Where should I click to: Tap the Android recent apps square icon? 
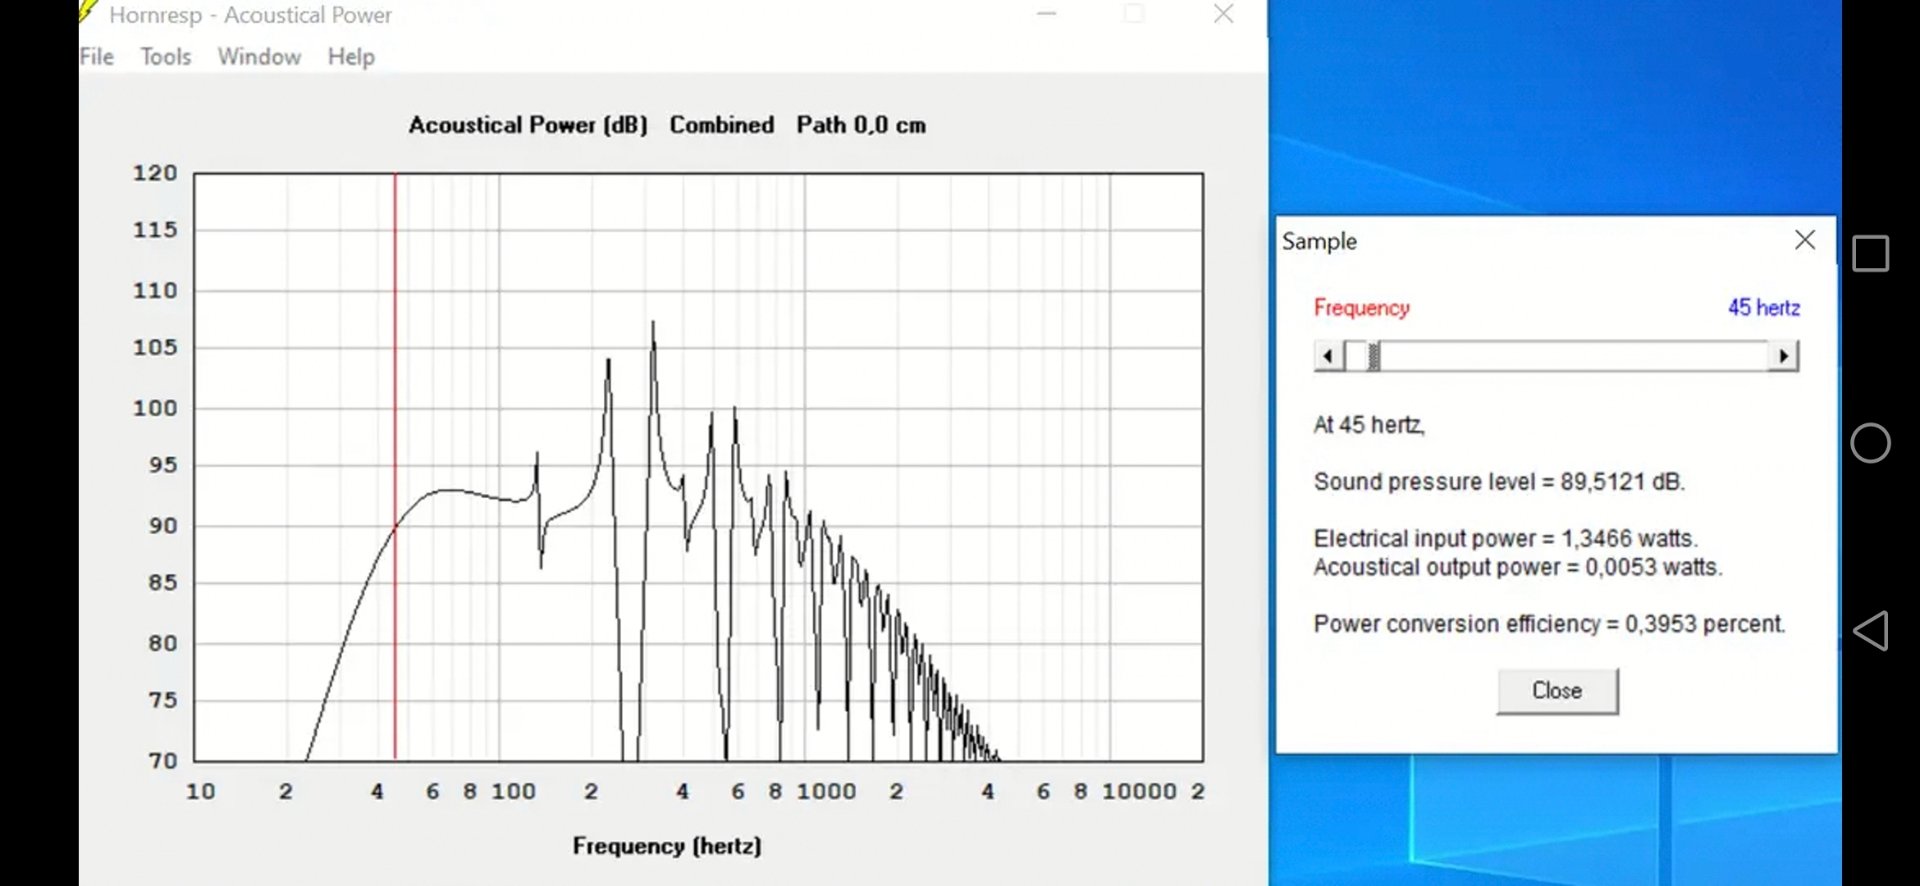point(1870,254)
